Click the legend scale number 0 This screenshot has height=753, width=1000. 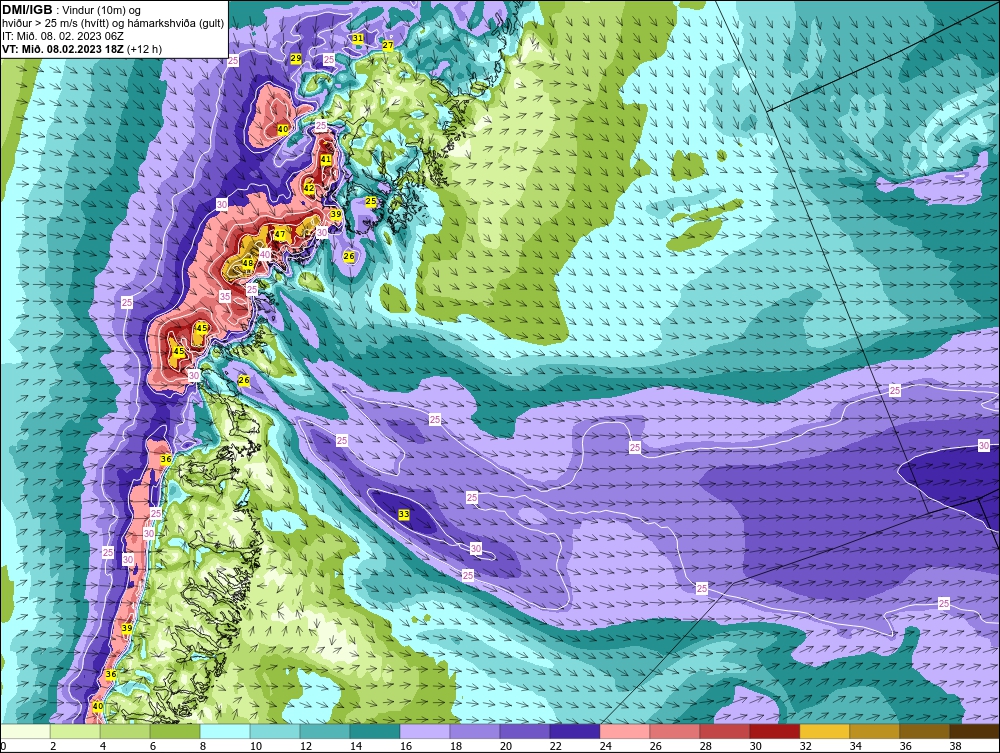pyautogui.click(x=3, y=746)
